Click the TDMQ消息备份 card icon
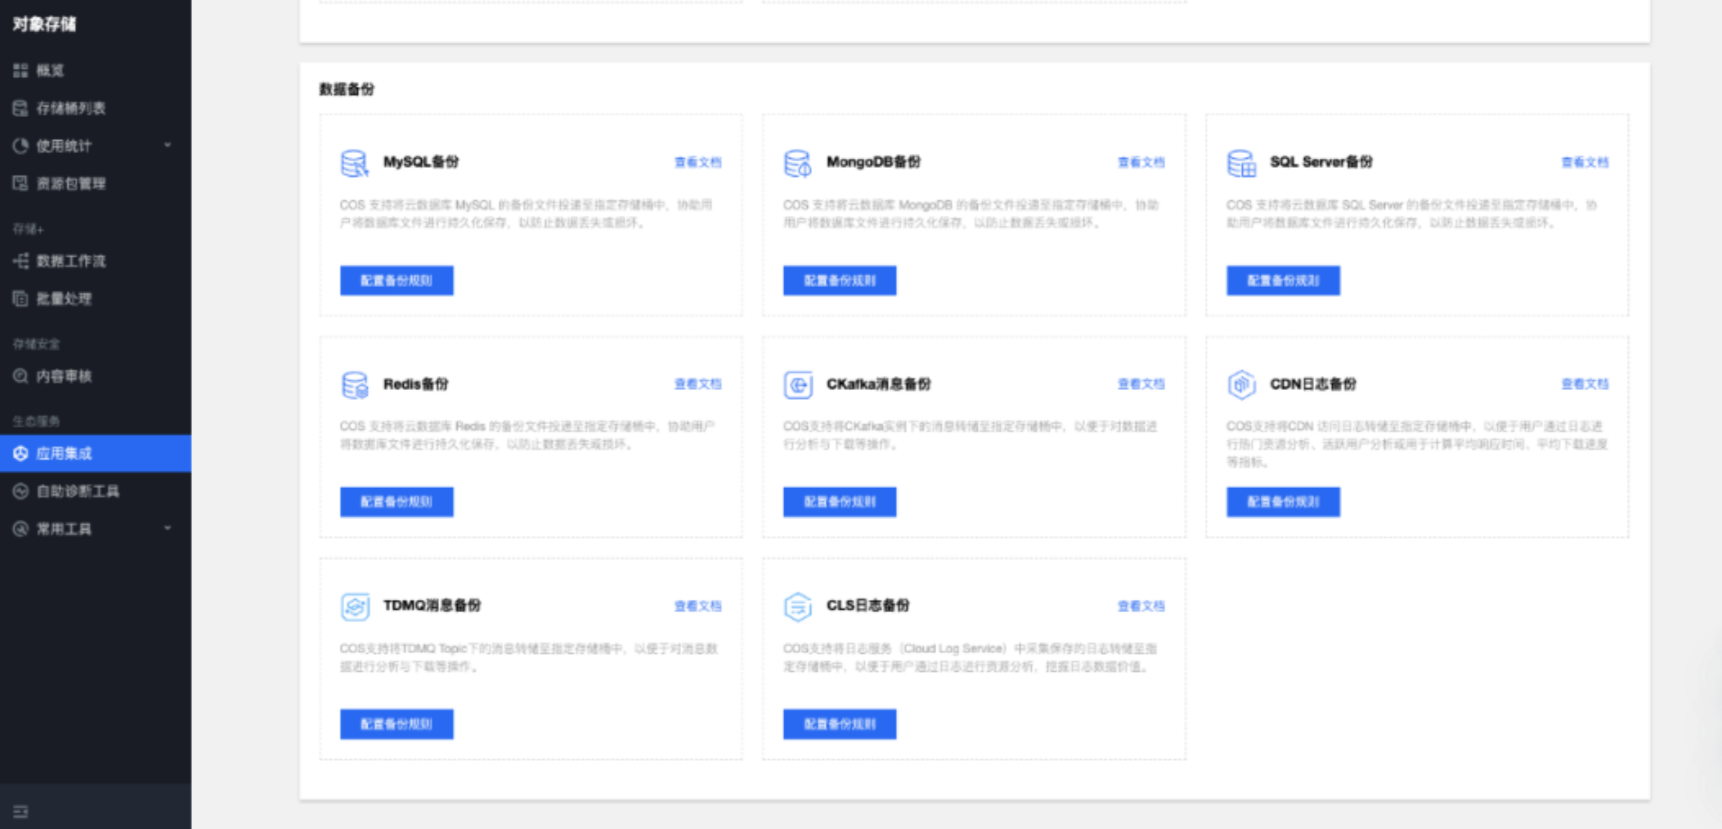 coord(354,606)
